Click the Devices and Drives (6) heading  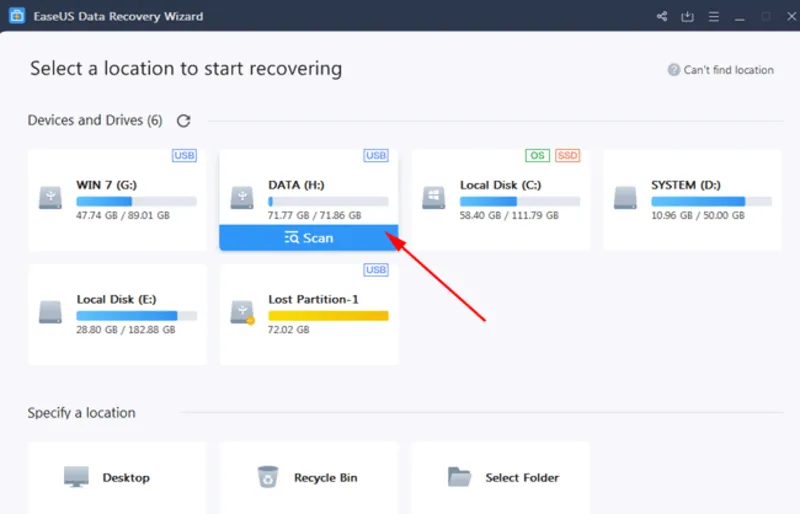[x=95, y=120]
